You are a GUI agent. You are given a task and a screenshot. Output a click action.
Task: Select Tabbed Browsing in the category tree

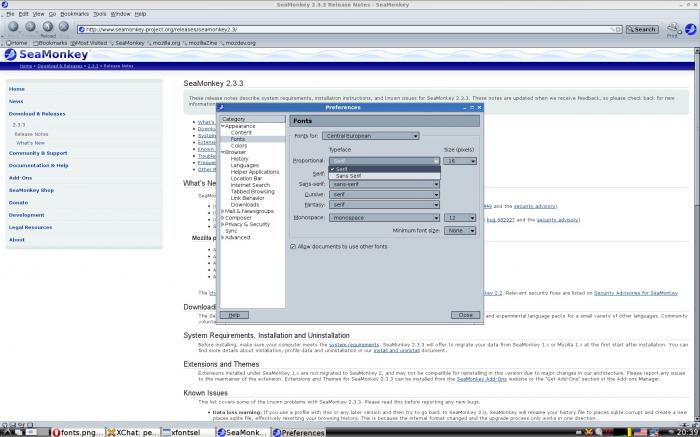click(x=253, y=191)
